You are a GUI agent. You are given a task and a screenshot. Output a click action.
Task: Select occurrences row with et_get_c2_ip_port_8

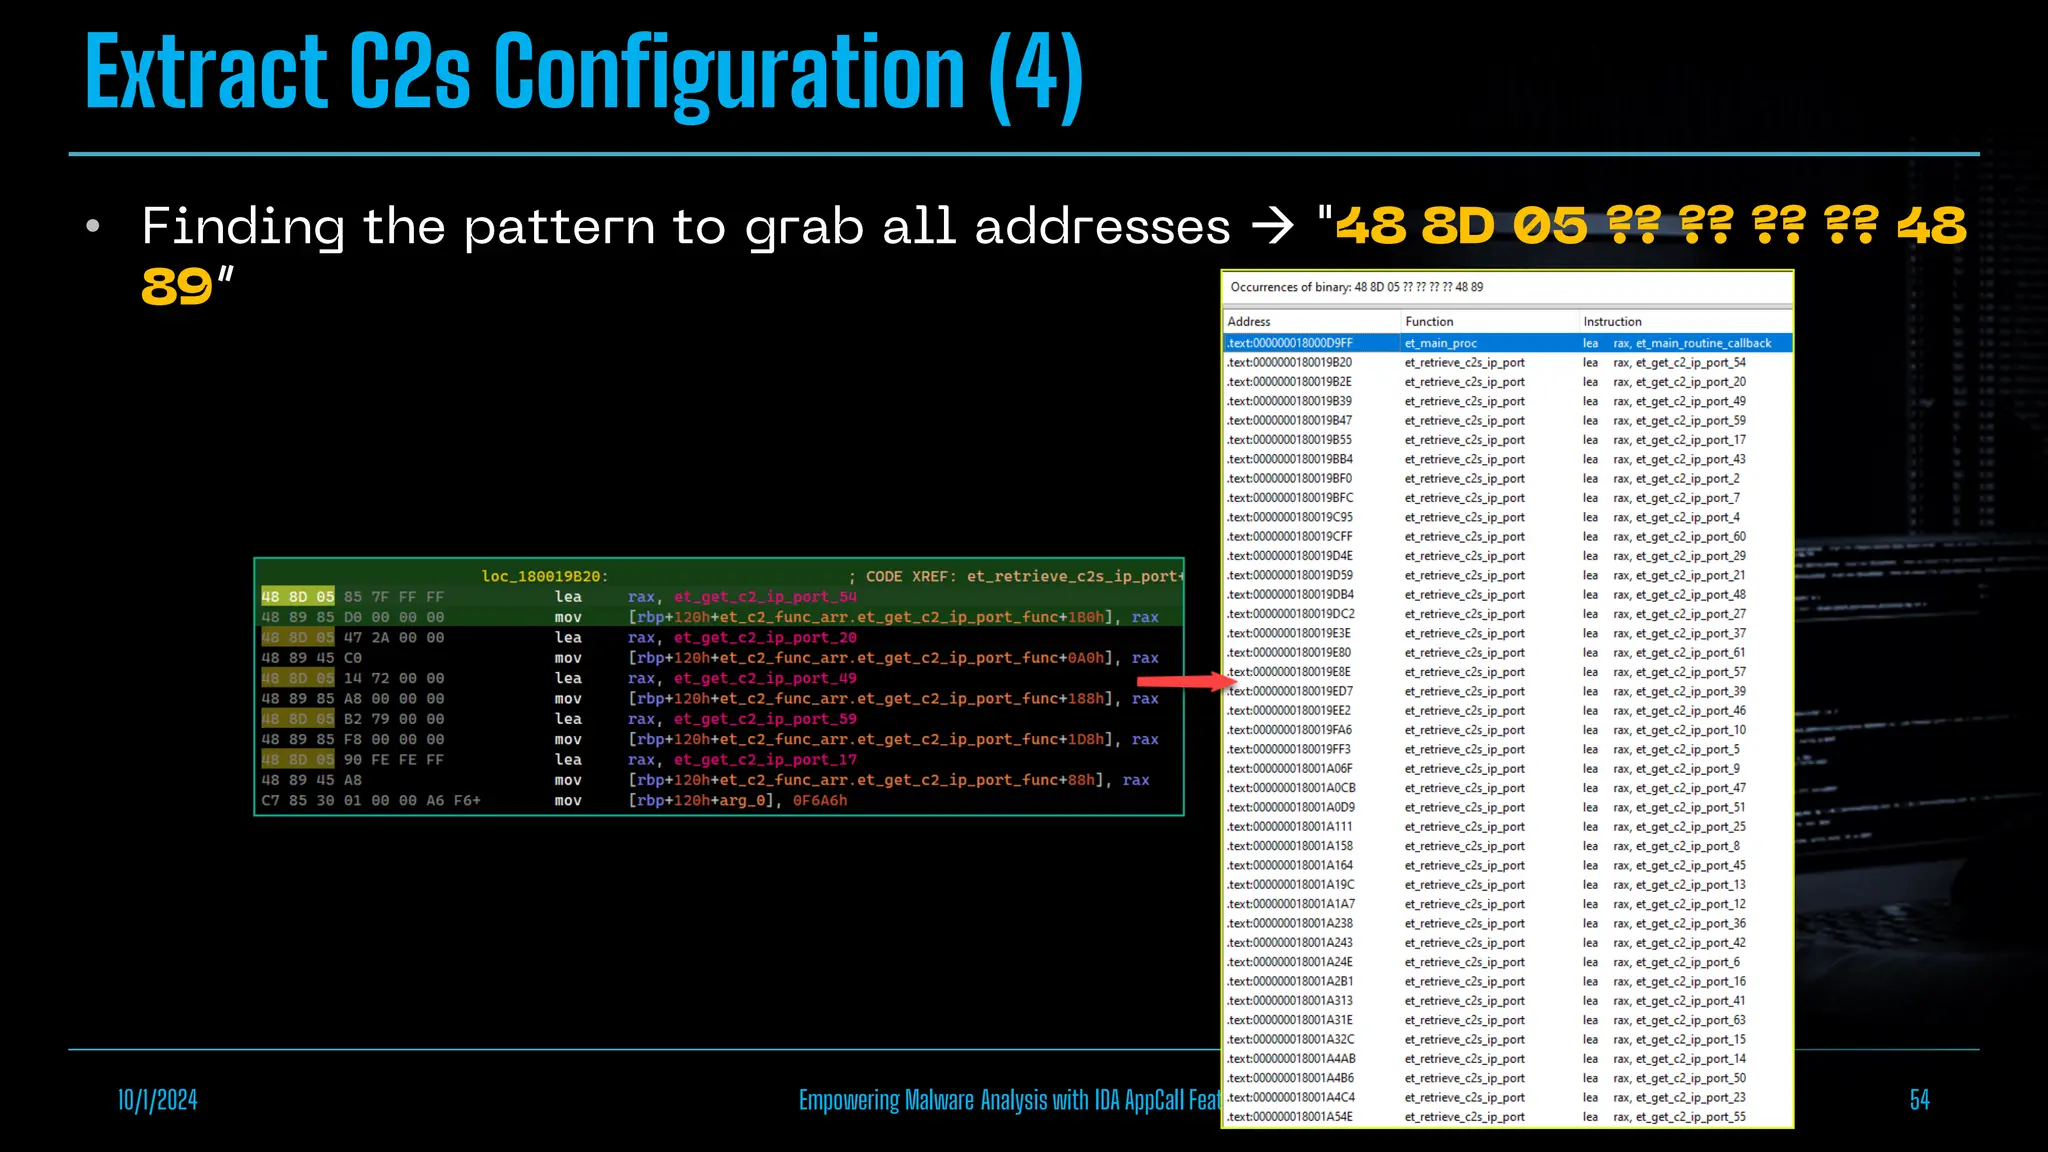click(1508, 846)
